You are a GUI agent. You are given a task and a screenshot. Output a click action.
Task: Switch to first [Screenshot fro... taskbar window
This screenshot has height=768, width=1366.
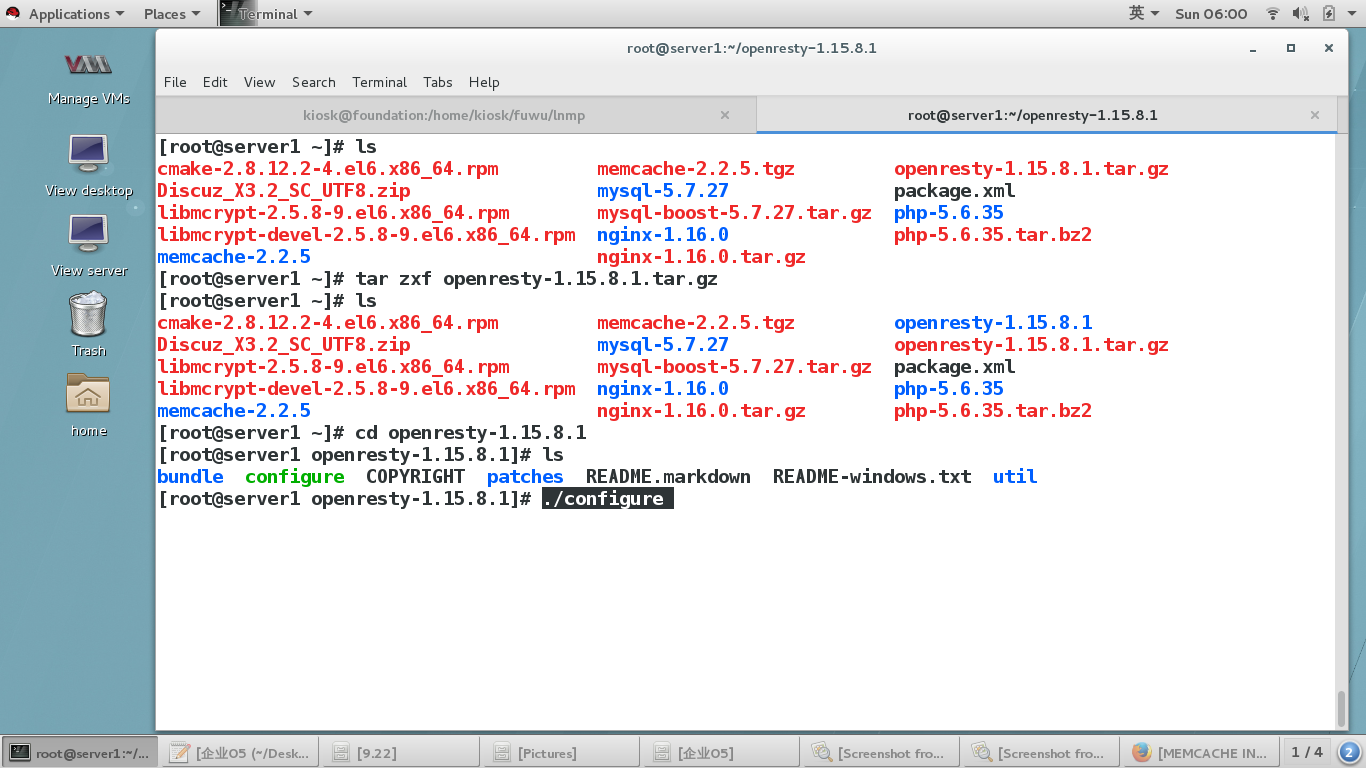pyautogui.click(x=881, y=753)
